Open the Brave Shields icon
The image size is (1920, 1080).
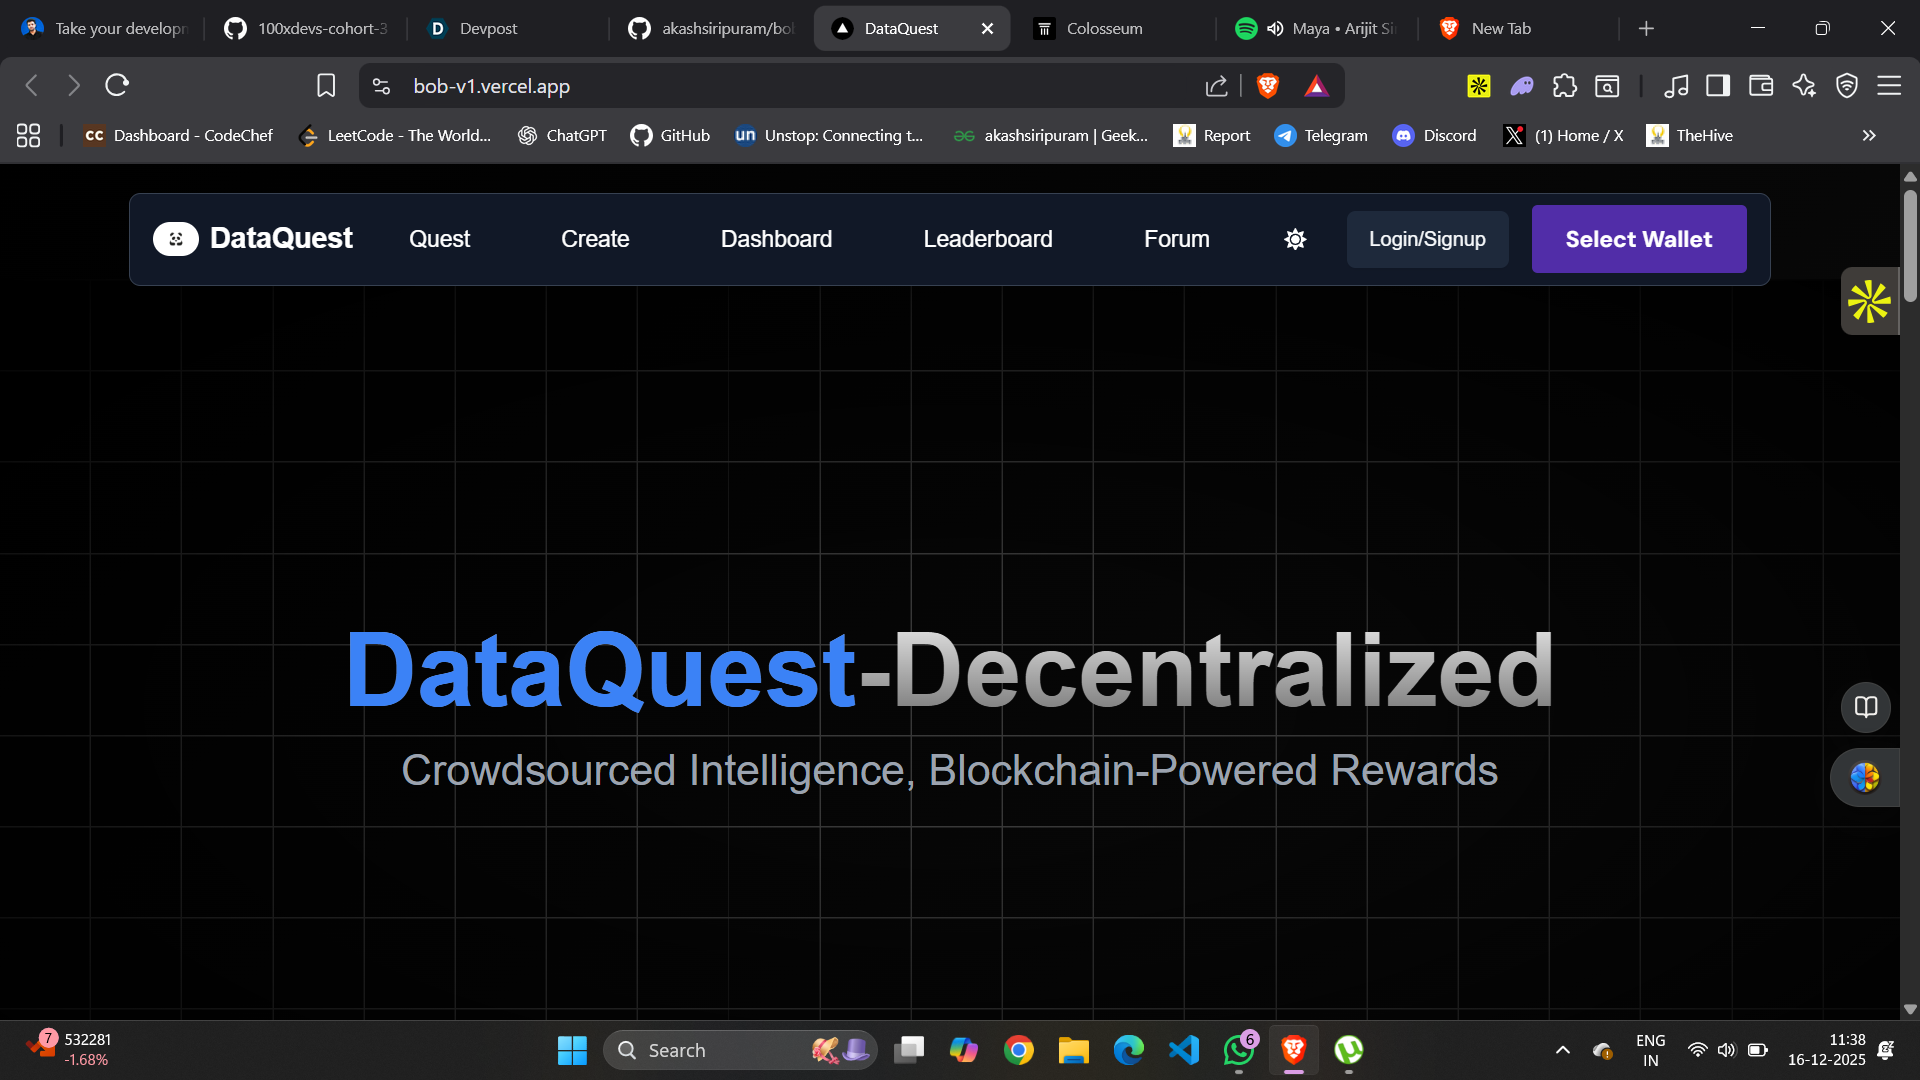1267,86
